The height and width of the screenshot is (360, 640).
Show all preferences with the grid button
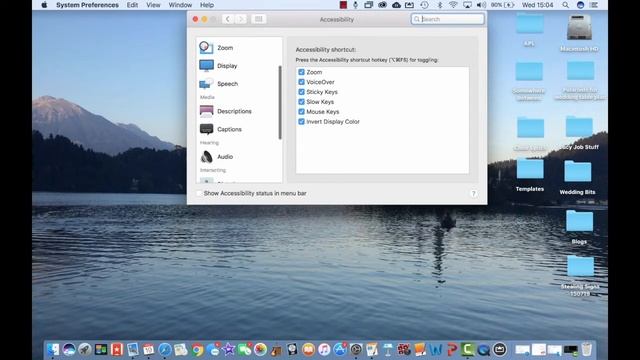coord(258,19)
